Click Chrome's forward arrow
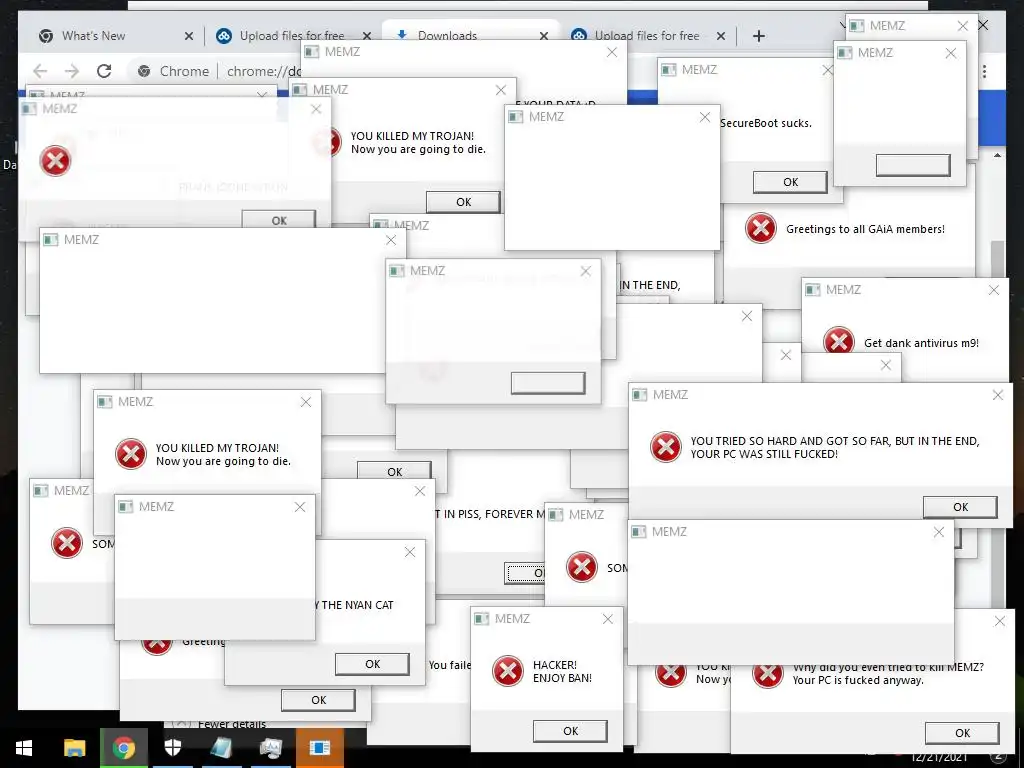 (72, 71)
